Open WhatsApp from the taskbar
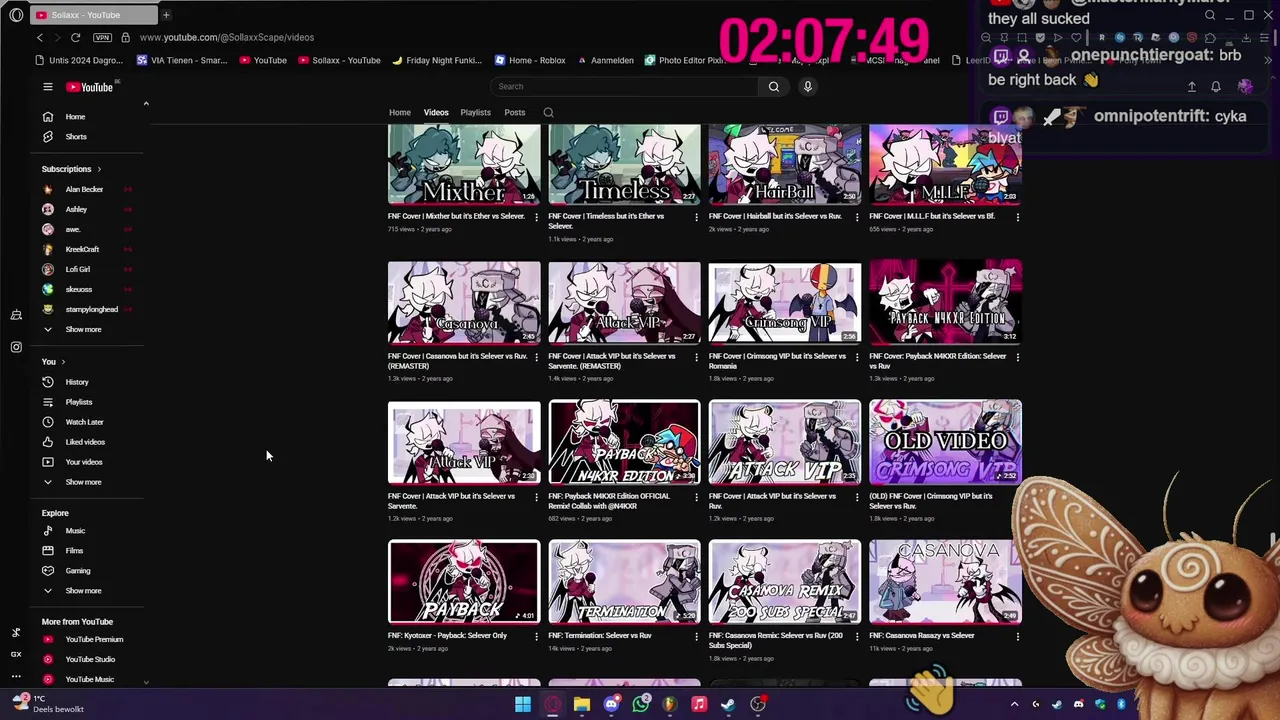The width and height of the screenshot is (1280, 720). tap(641, 705)
